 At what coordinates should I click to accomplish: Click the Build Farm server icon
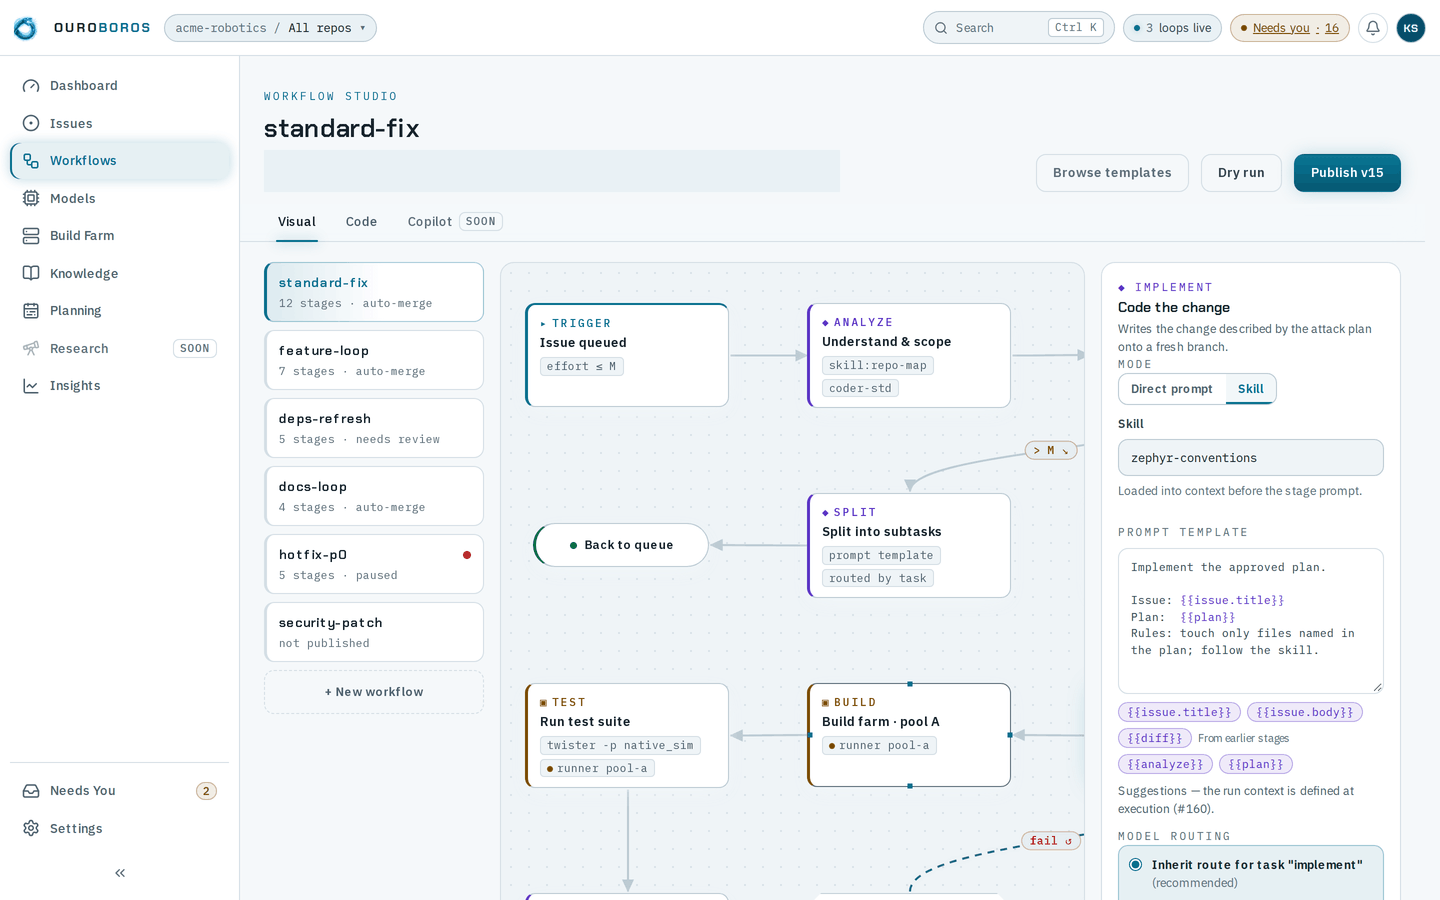[x=31, y=236]
